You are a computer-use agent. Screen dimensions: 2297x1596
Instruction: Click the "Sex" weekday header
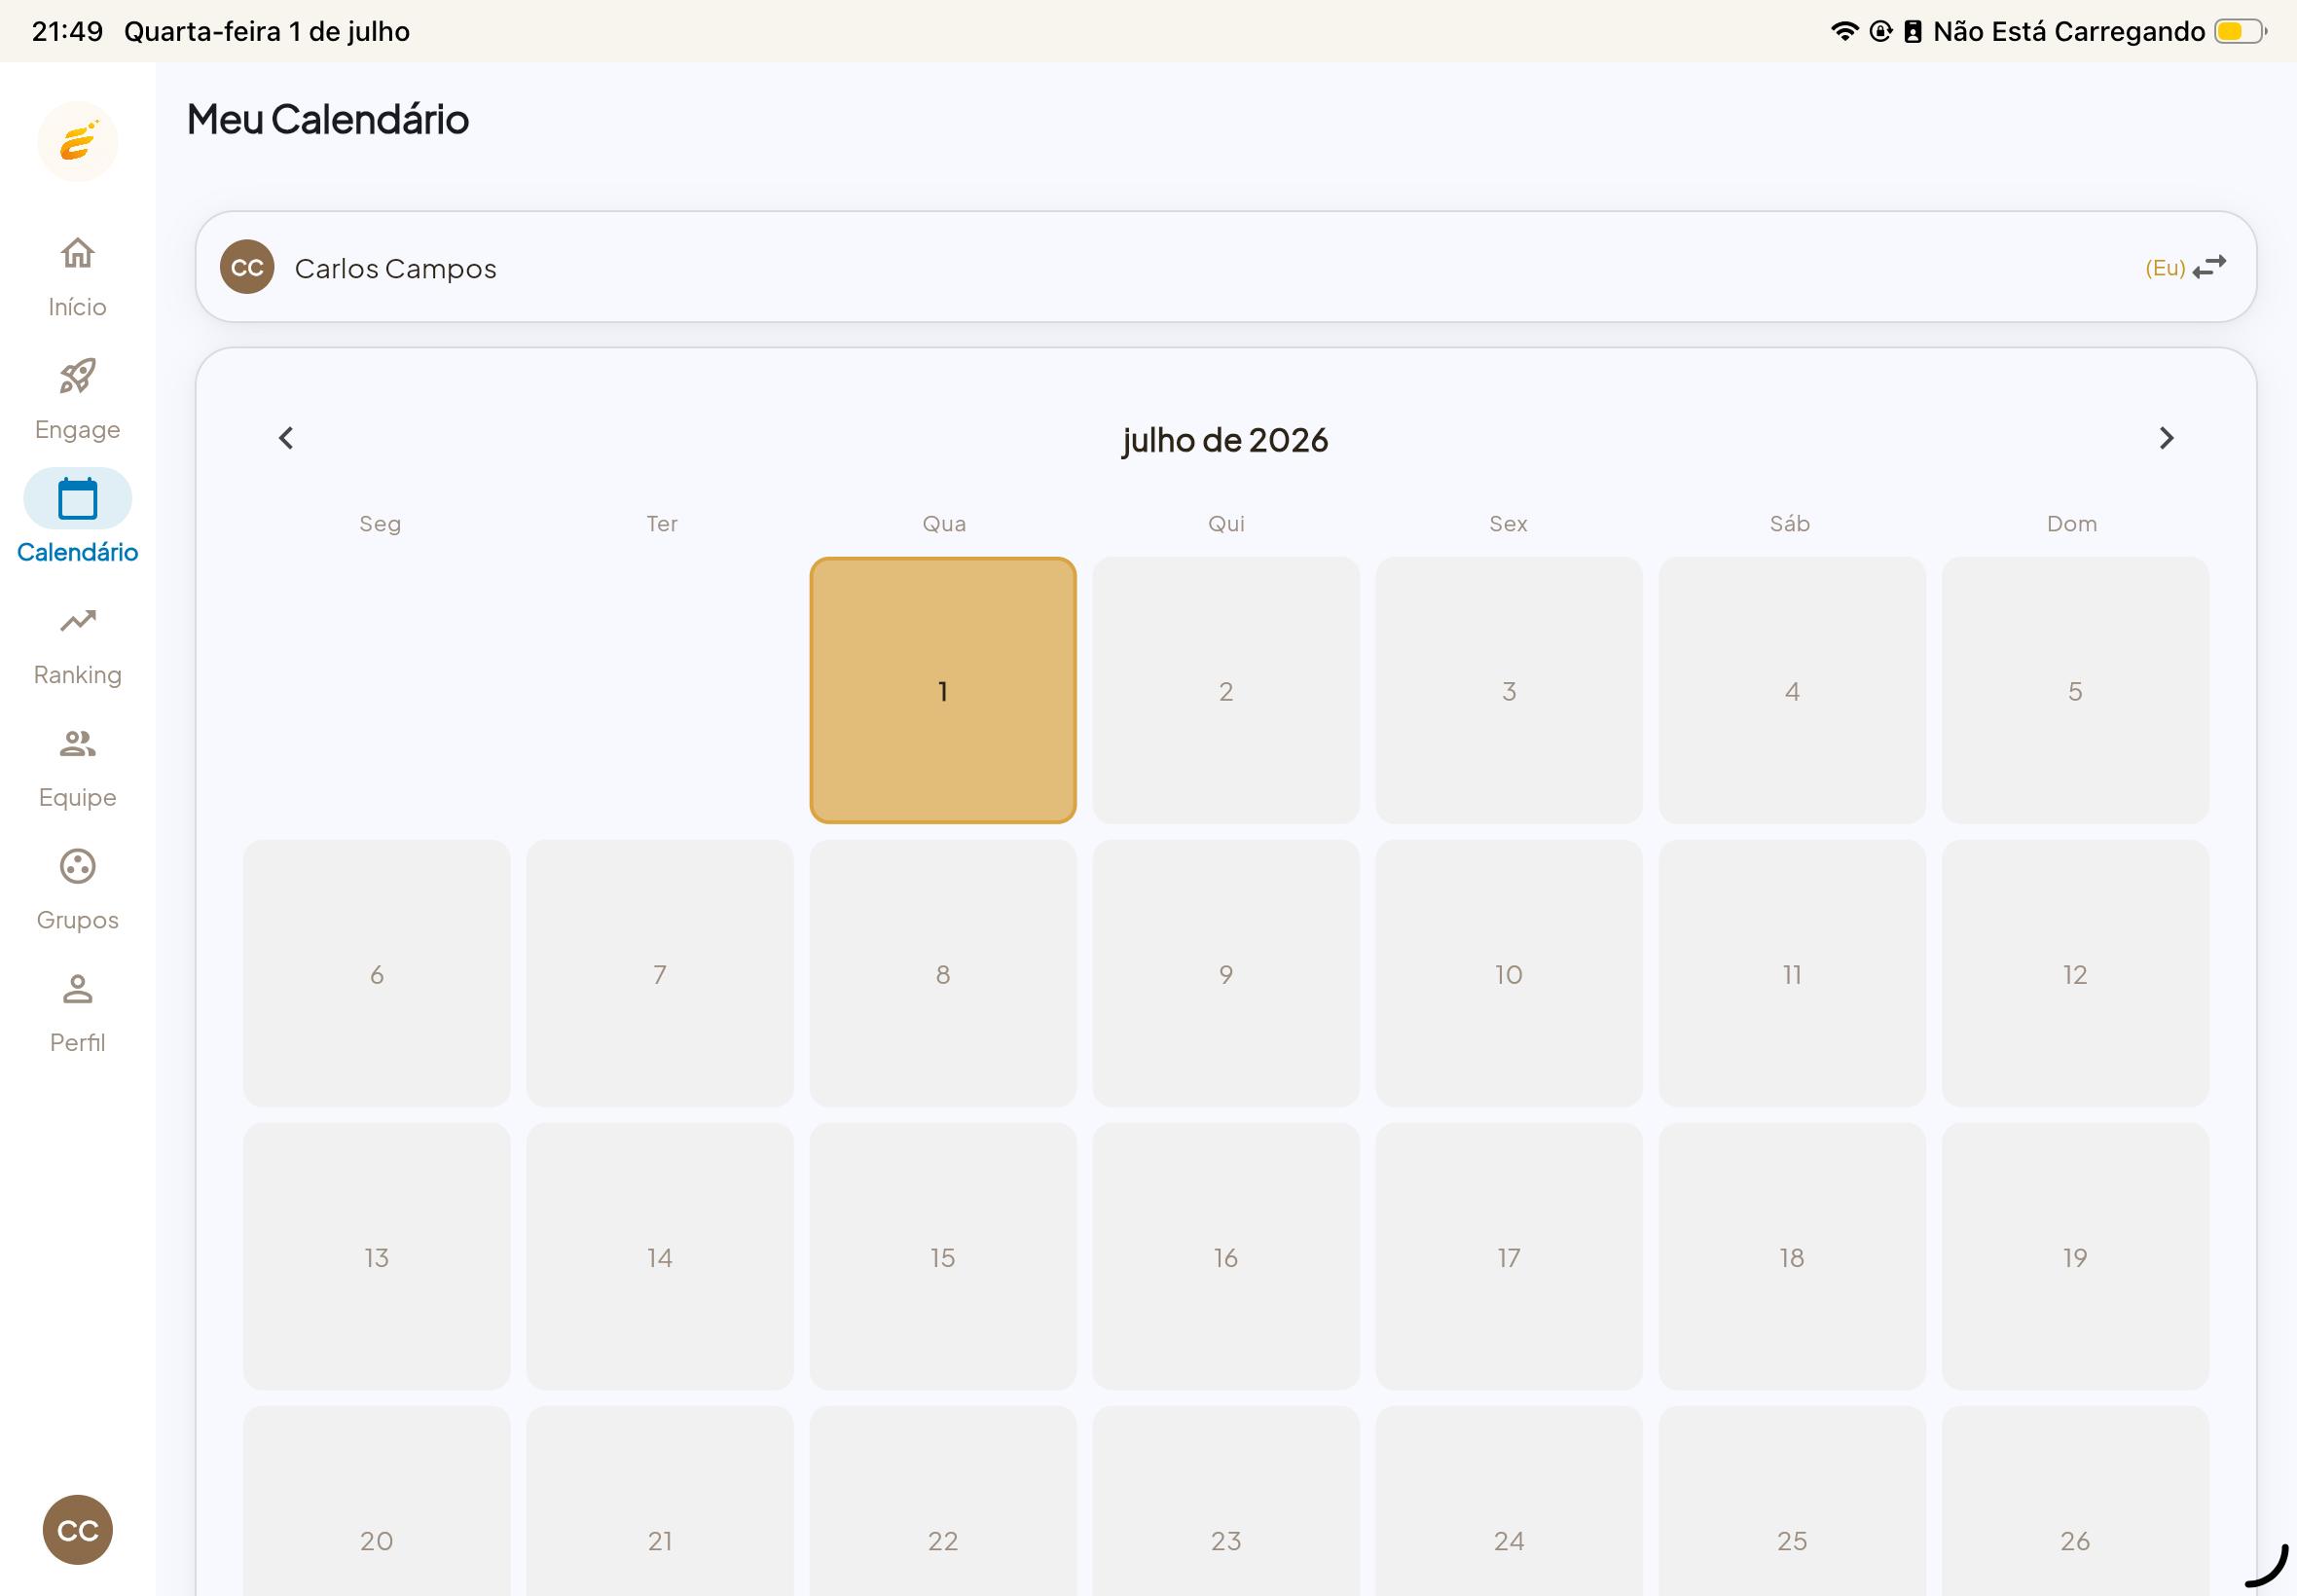click(x=1508, y=524)
